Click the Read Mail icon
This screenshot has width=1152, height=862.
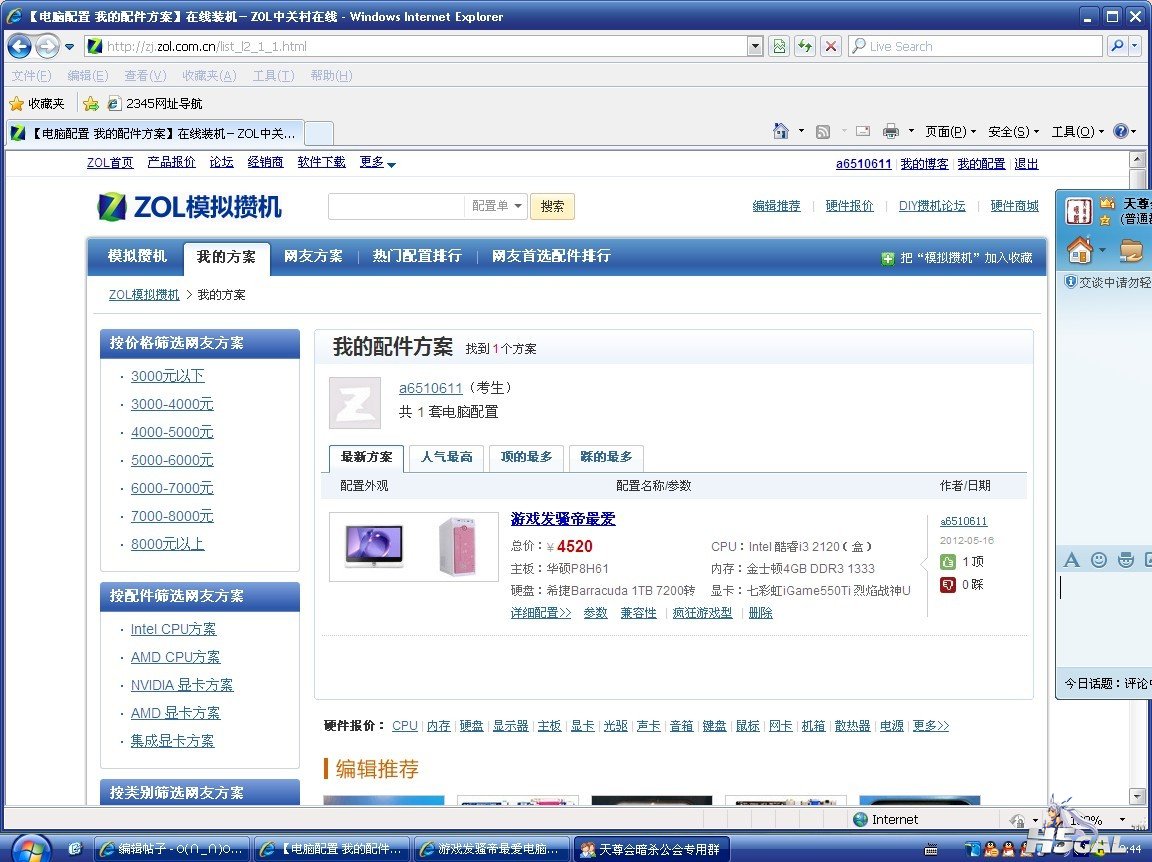click(x=863, y=132)
